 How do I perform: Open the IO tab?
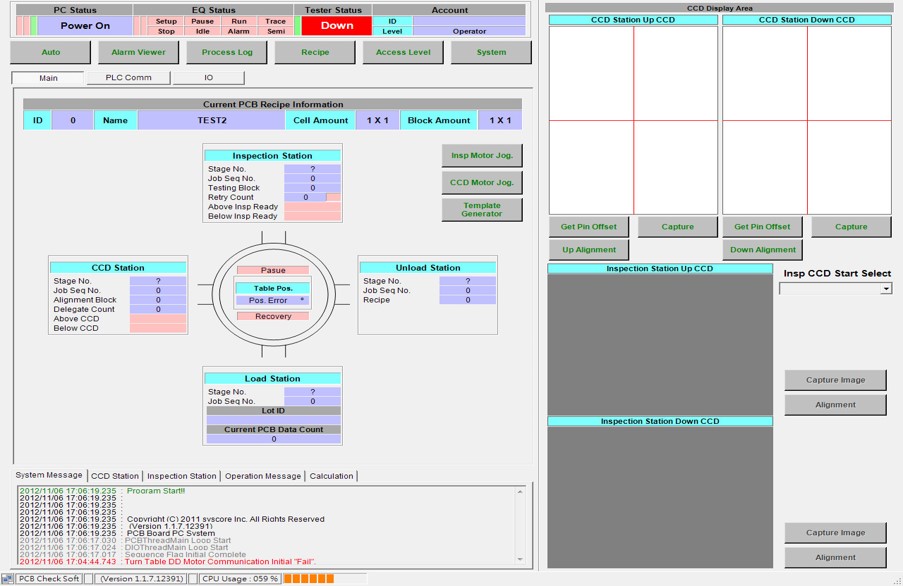(x=208, y=77)
